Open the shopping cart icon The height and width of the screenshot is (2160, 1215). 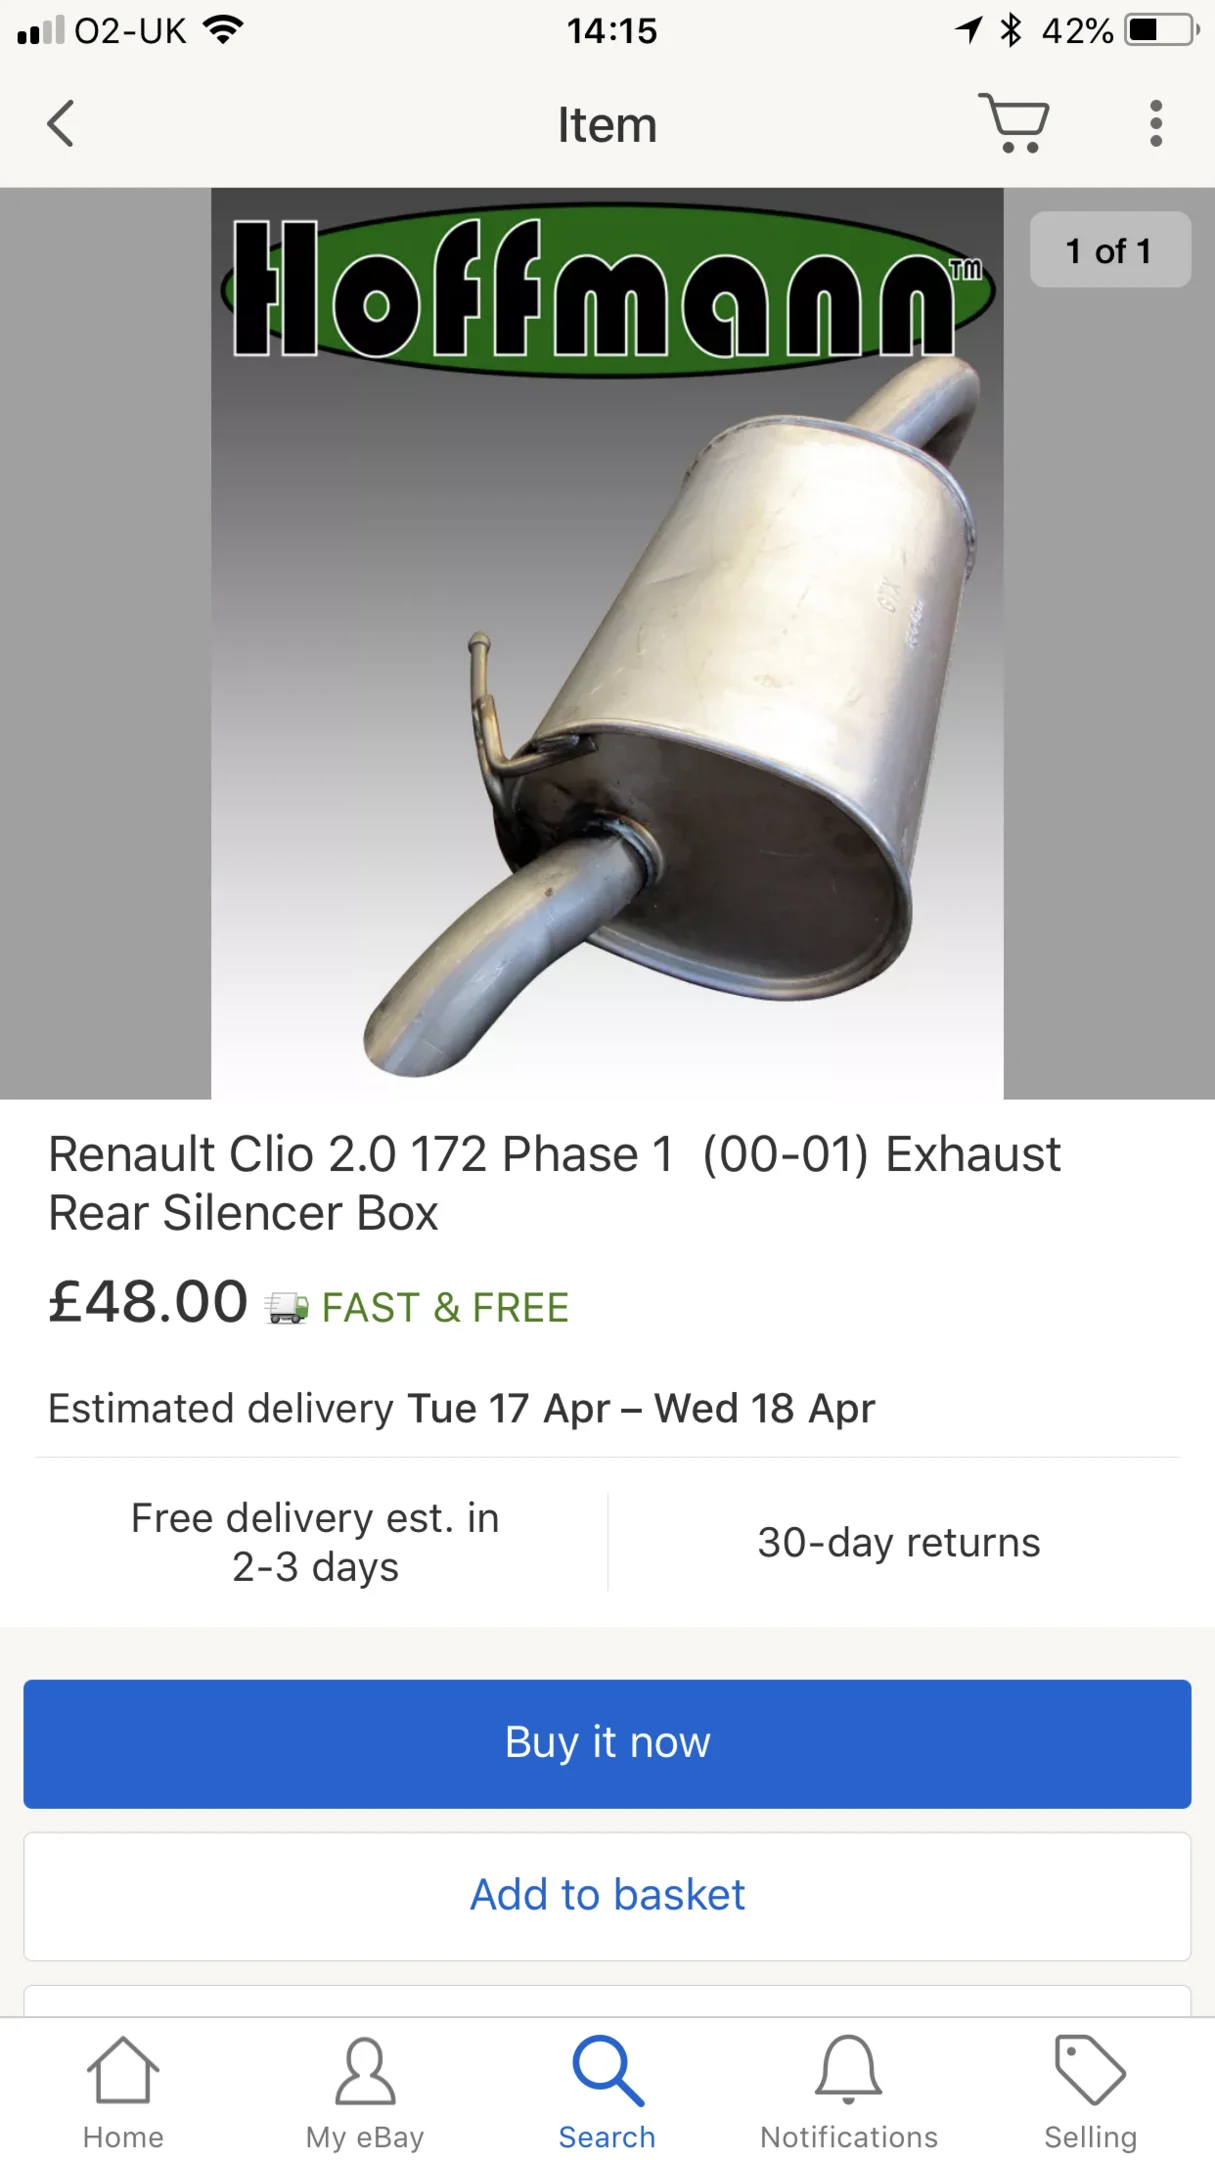(1013, 123)
